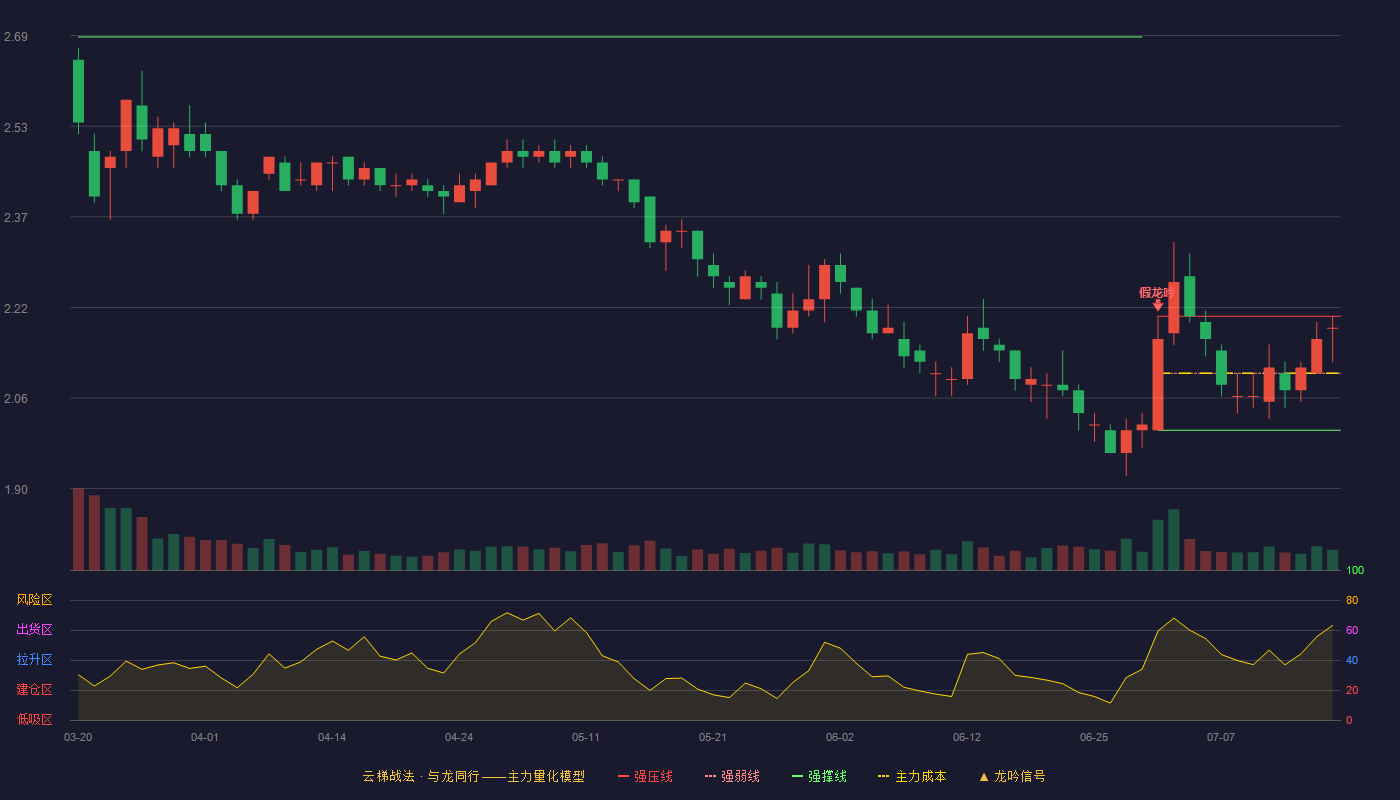Click the 风险区 zone label
1400x800 pixels.
pyautogui.click(x=34, y=600)
